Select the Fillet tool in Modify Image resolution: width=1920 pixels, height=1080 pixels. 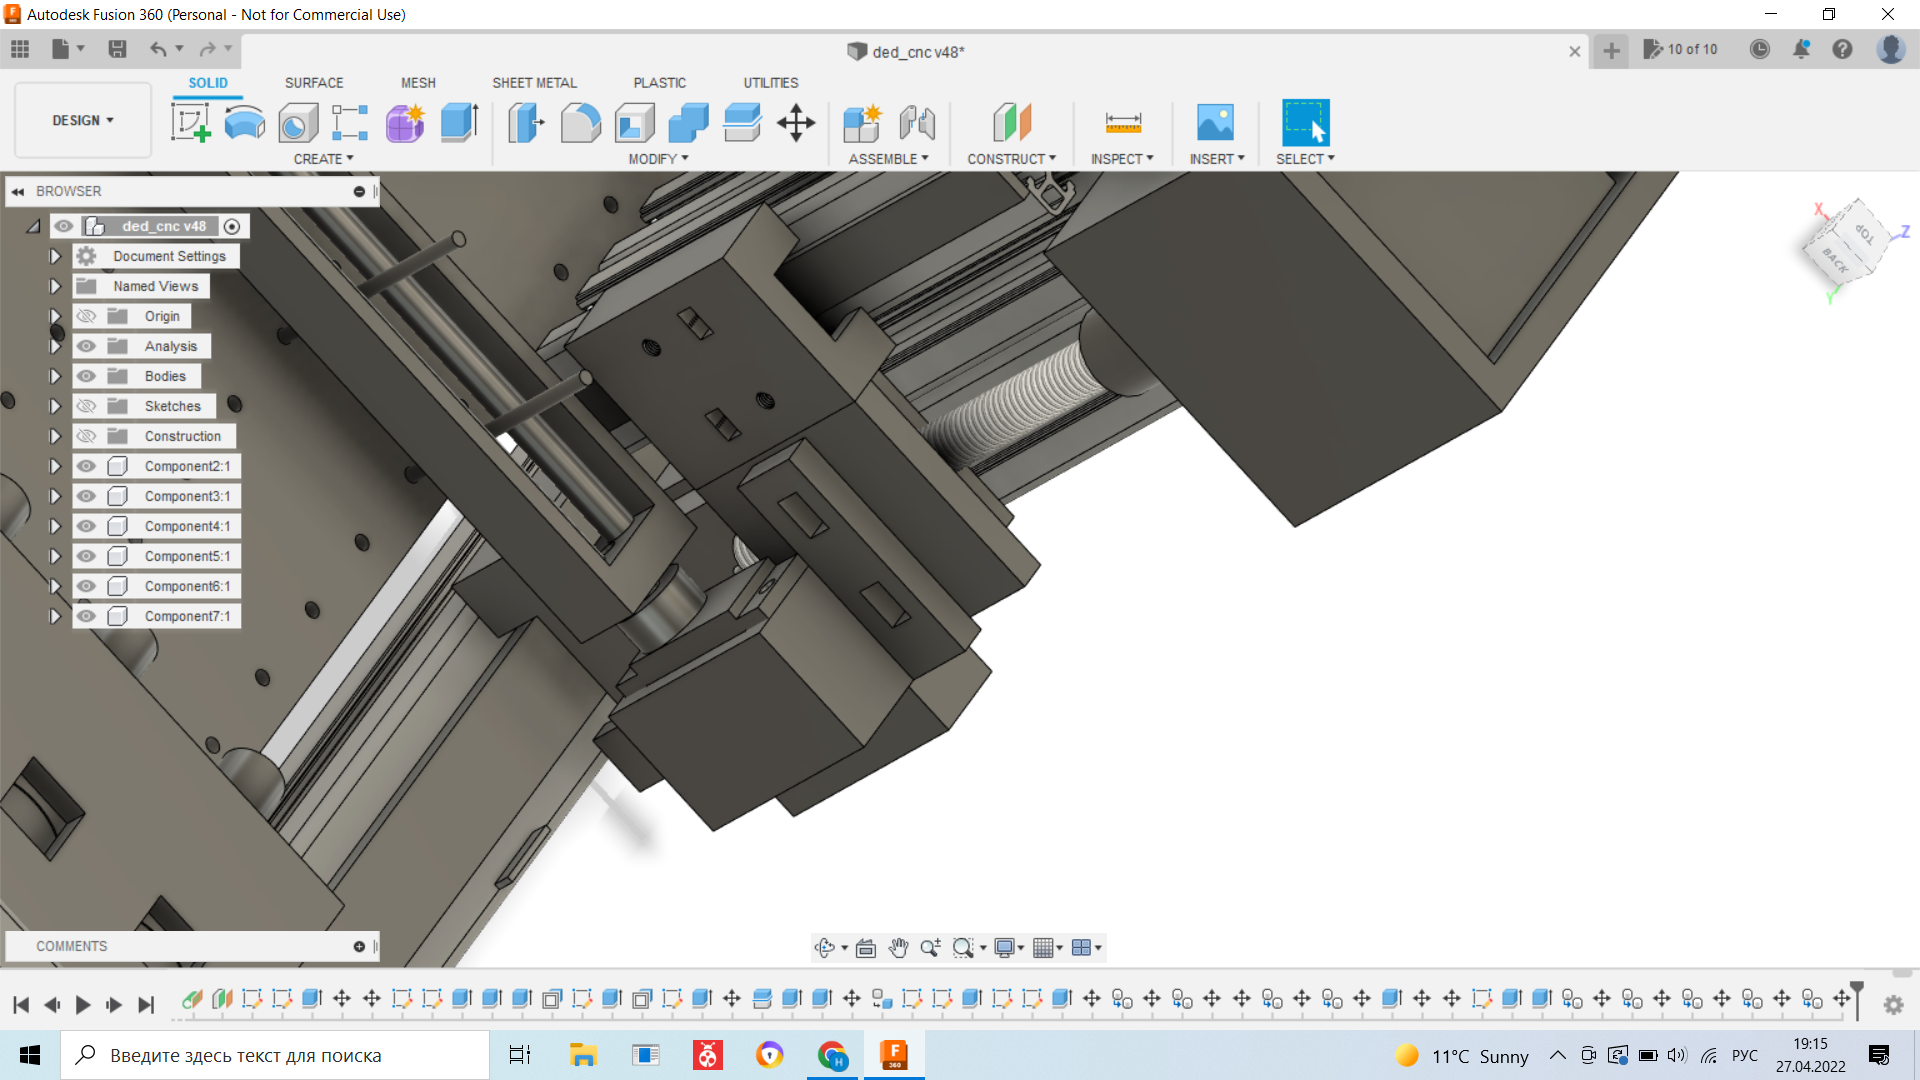click(x=580, y=123)
